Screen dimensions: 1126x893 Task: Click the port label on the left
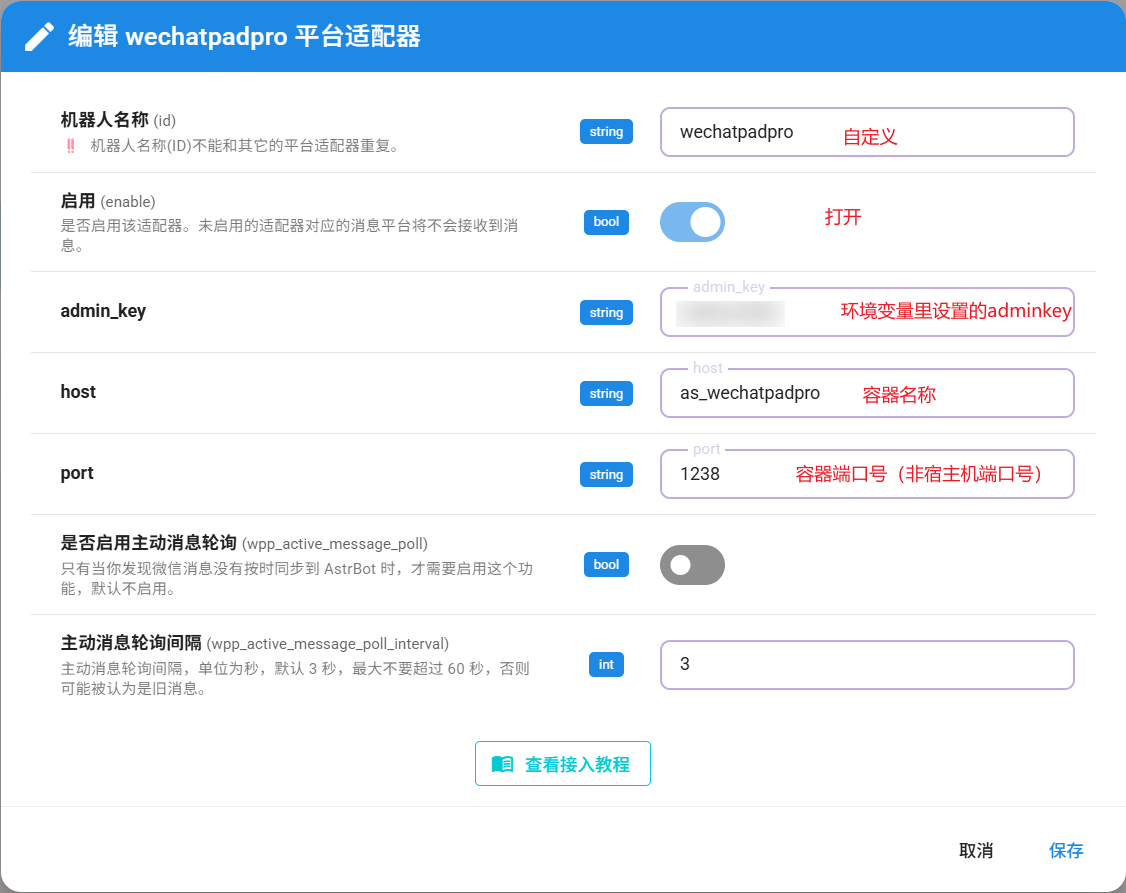click(x=77, y=473)
